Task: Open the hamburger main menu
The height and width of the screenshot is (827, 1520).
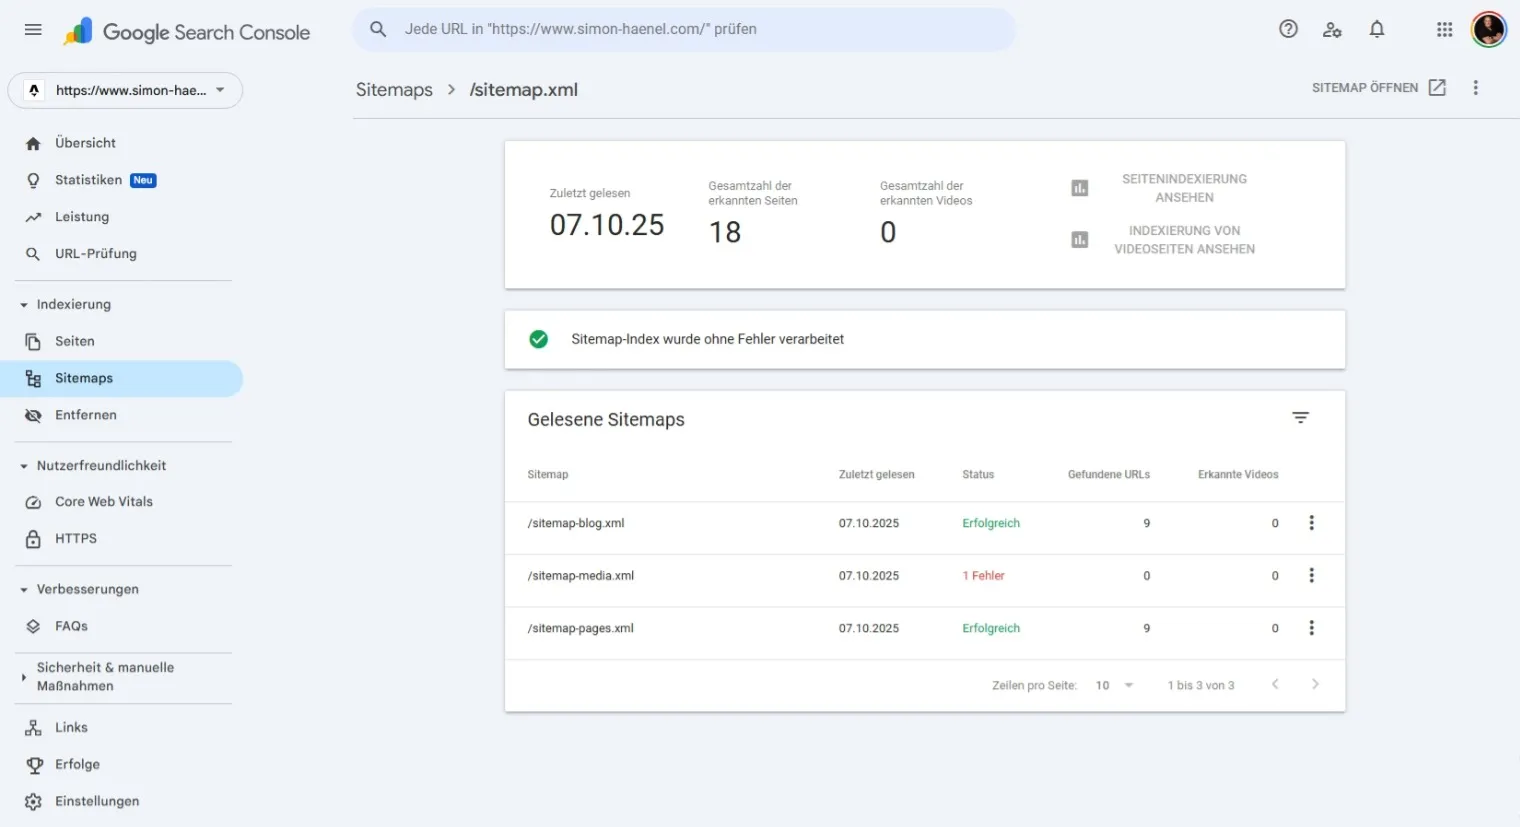Action: (33, 30)
